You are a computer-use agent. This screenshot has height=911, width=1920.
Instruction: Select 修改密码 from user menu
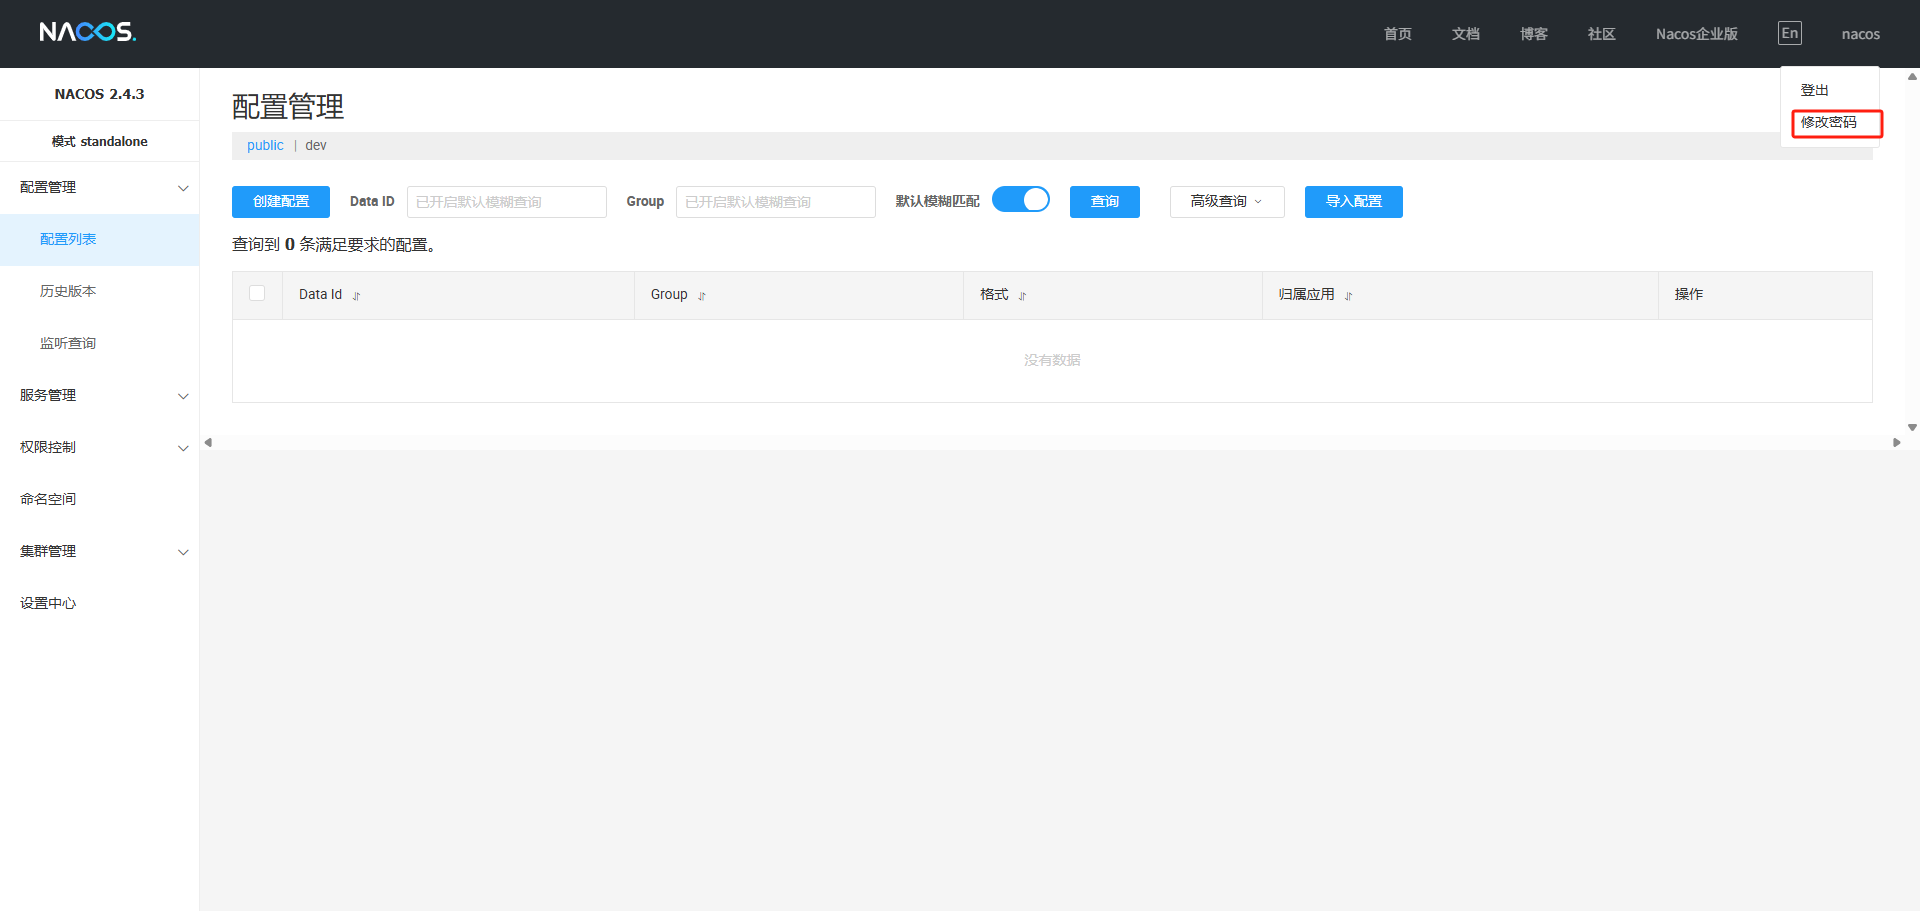1829,122
